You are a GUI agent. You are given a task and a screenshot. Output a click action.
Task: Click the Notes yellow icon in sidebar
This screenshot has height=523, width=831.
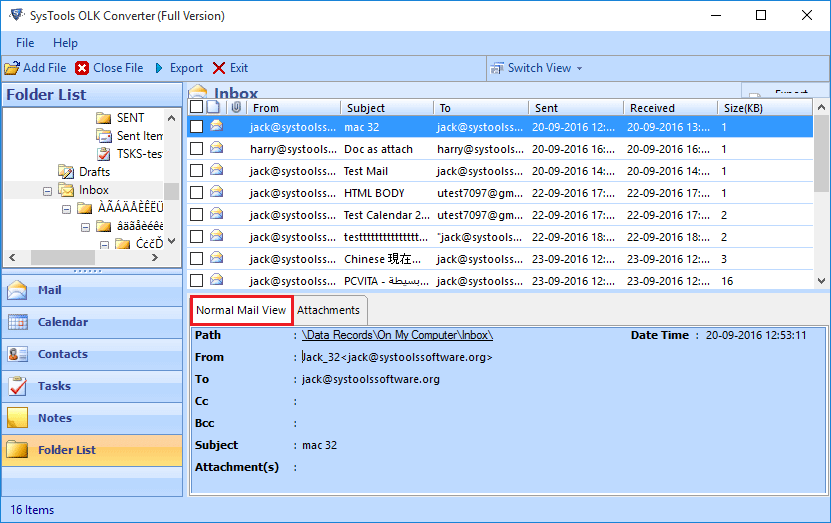(17, 418)
